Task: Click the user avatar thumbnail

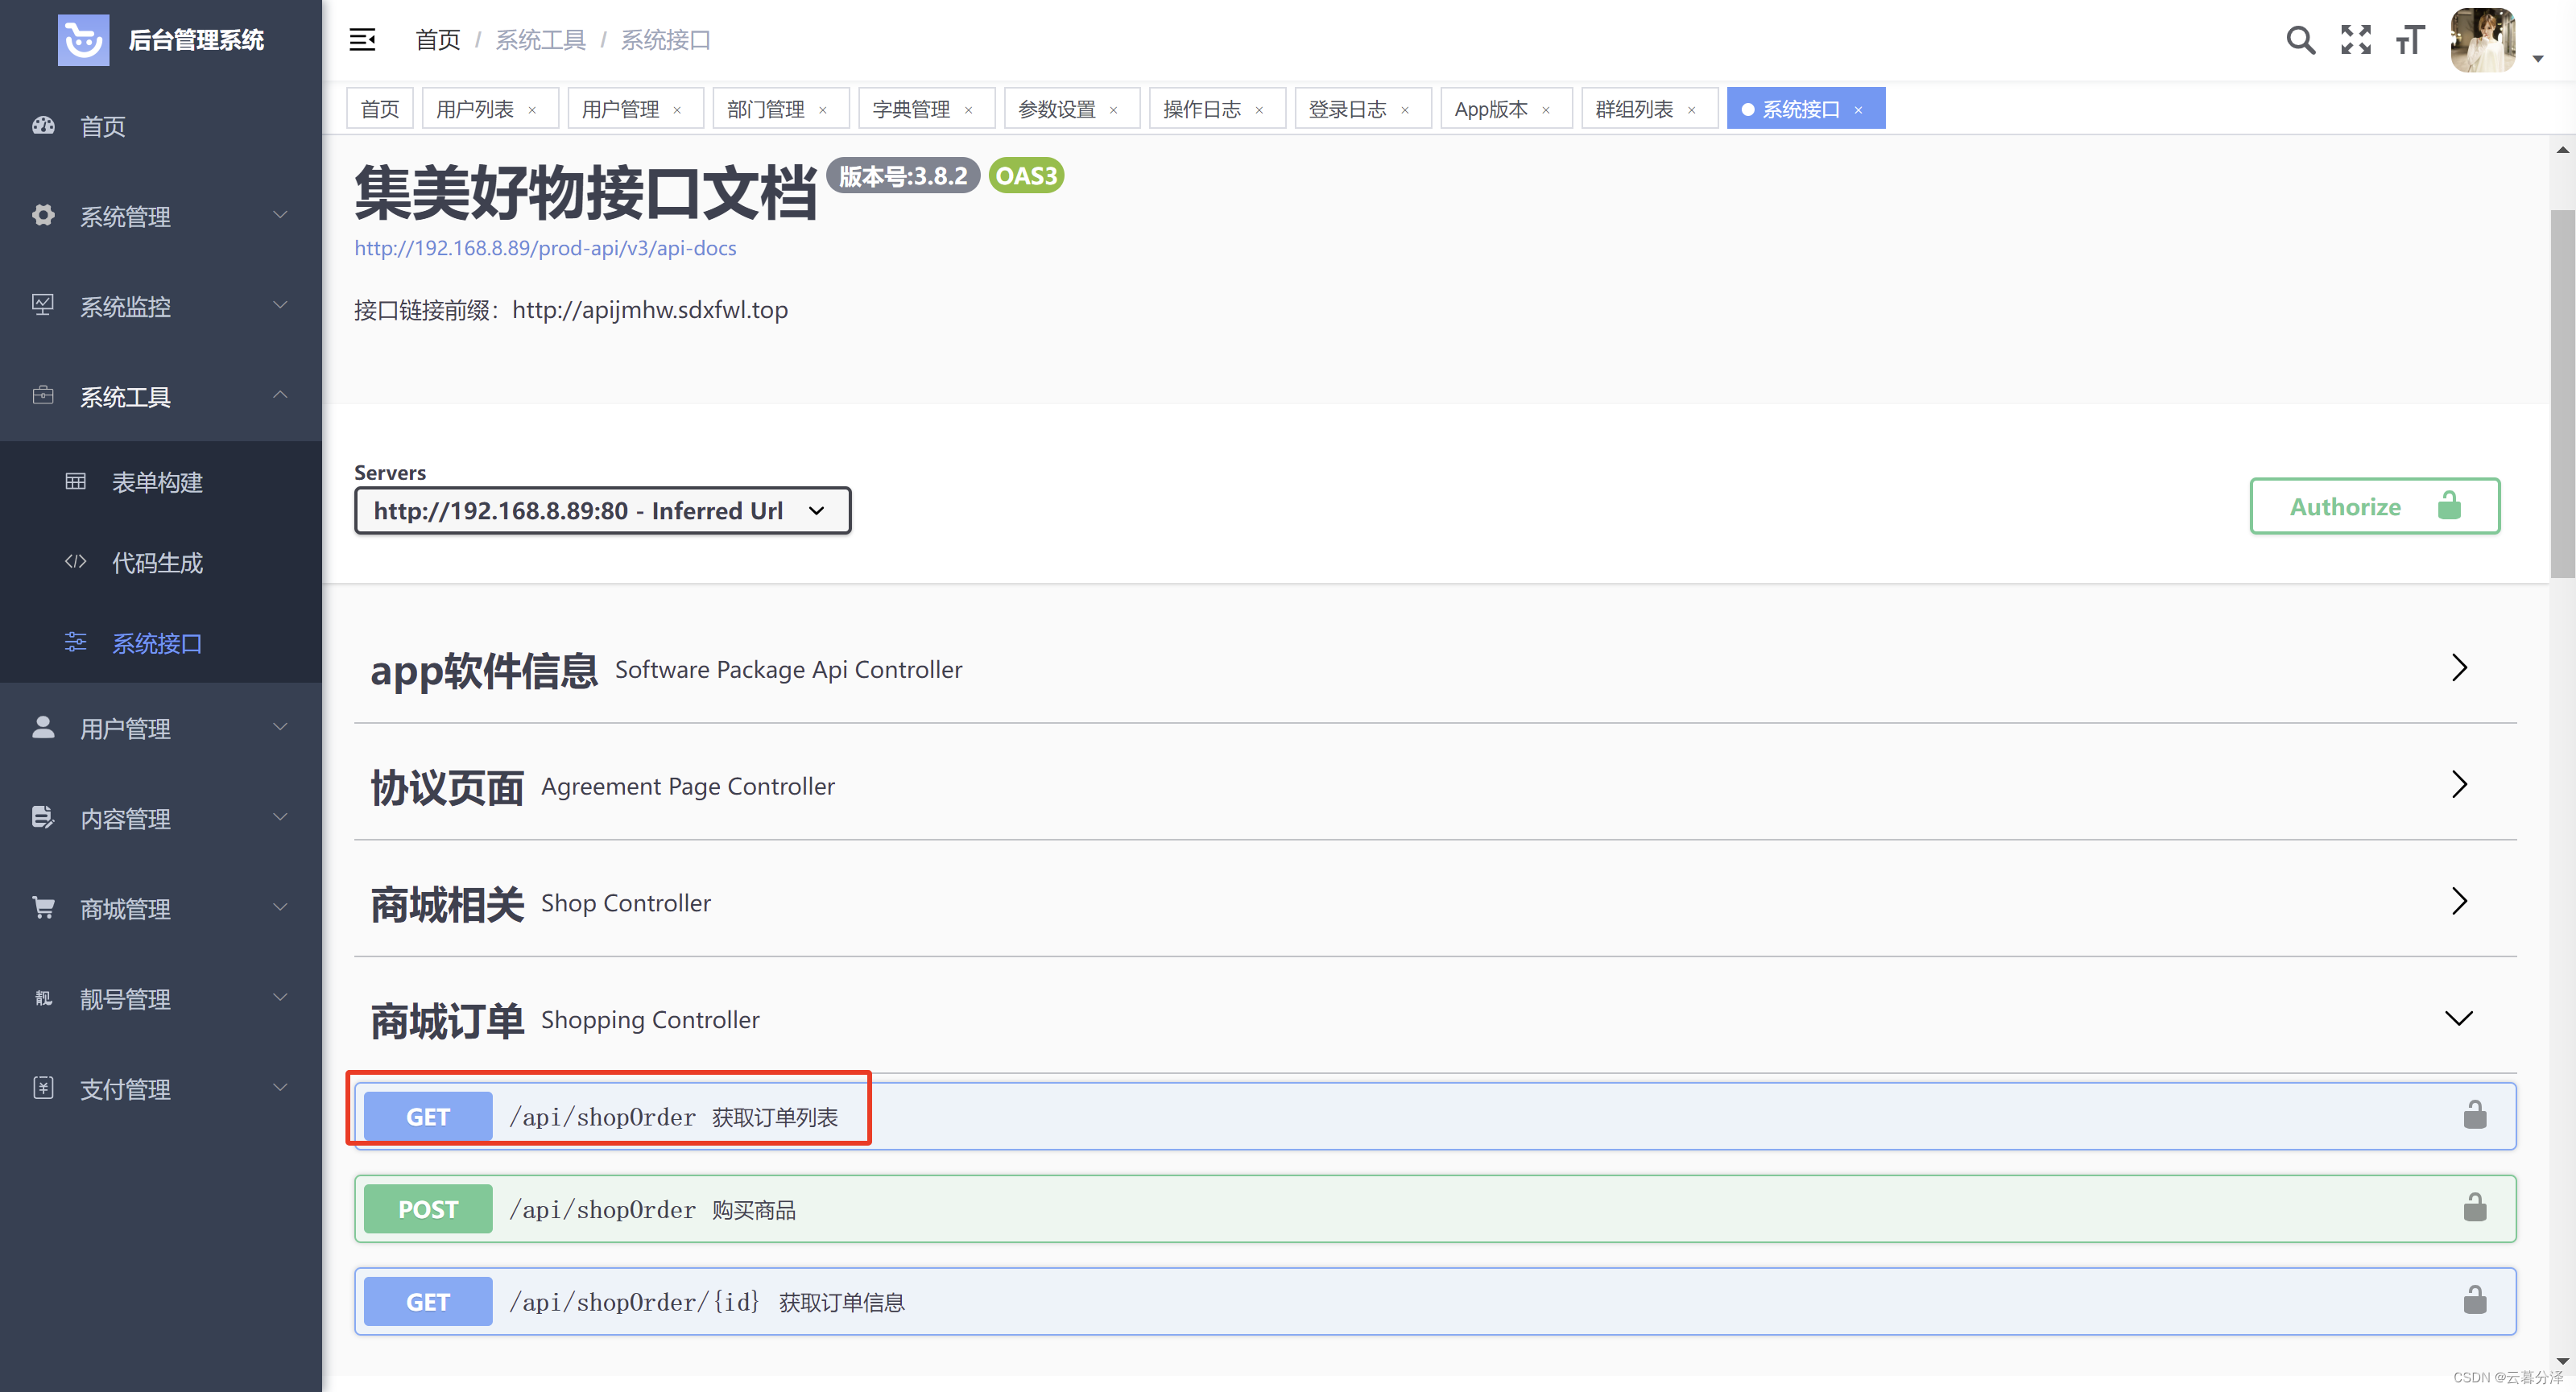Action: [2482, 40]
